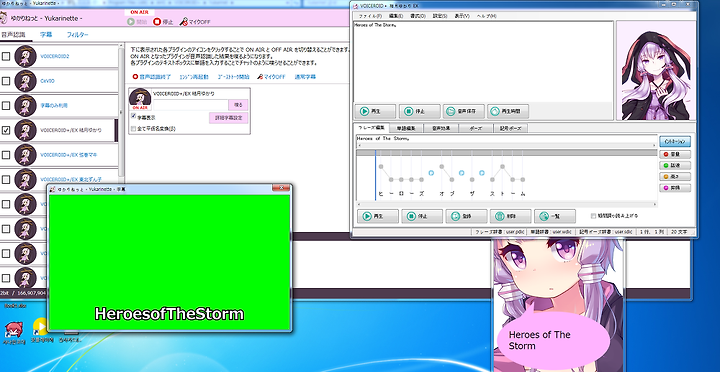Click the blue pause marker after ズ

point(431,173)
